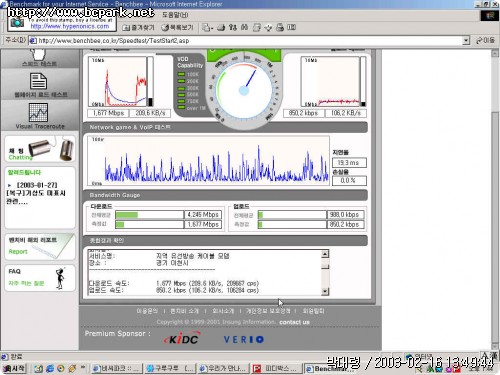The width and height of the screenshot is (500, 375).
Task: Expand the address bar dropdown arrow
Action: pyautogui.click(x=466, y=41)
